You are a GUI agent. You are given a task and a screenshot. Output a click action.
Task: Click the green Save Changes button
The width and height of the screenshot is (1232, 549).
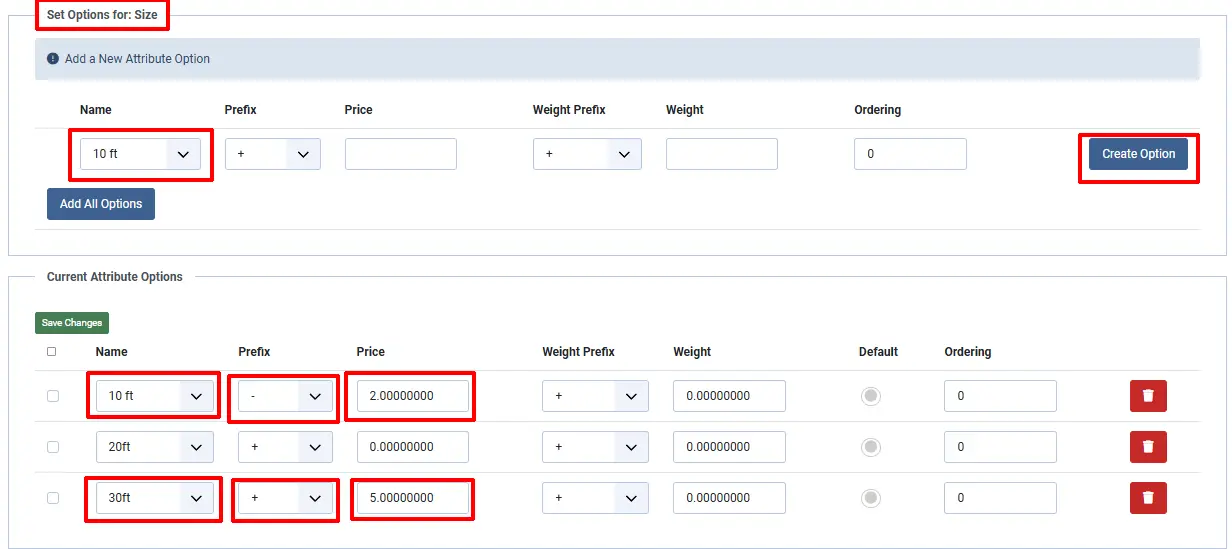(x=72, y=323)
